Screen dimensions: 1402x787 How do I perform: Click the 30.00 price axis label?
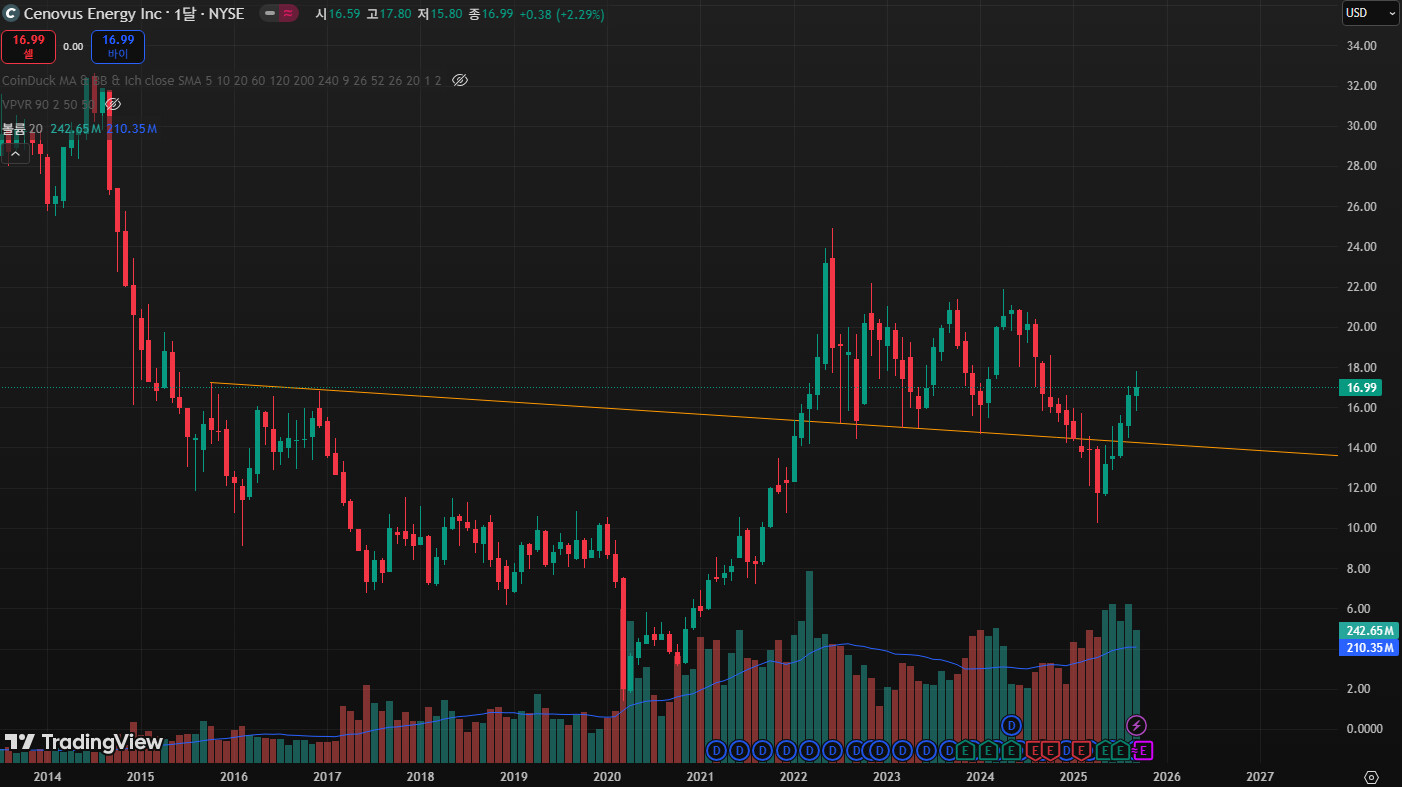pyautogui.click(x=1362, y=126)
